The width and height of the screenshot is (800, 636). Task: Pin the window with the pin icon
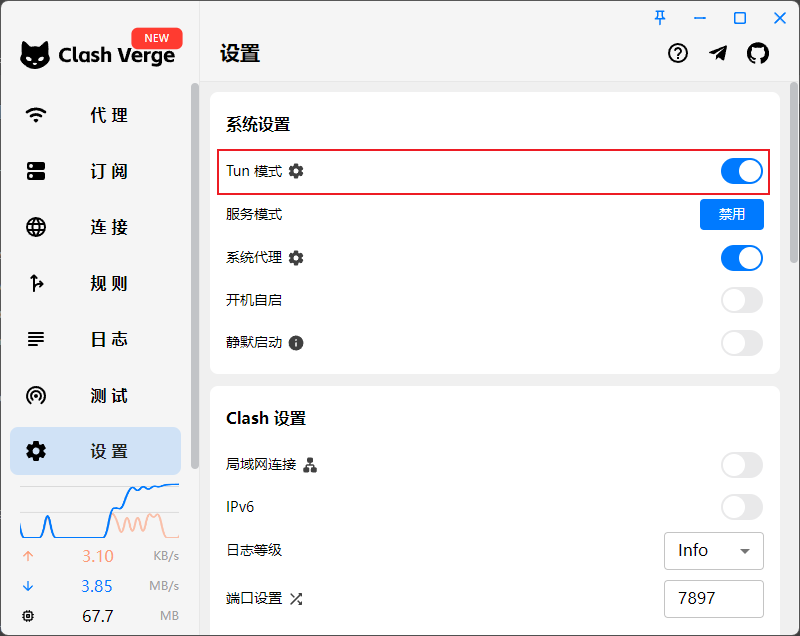click(660, 18)
